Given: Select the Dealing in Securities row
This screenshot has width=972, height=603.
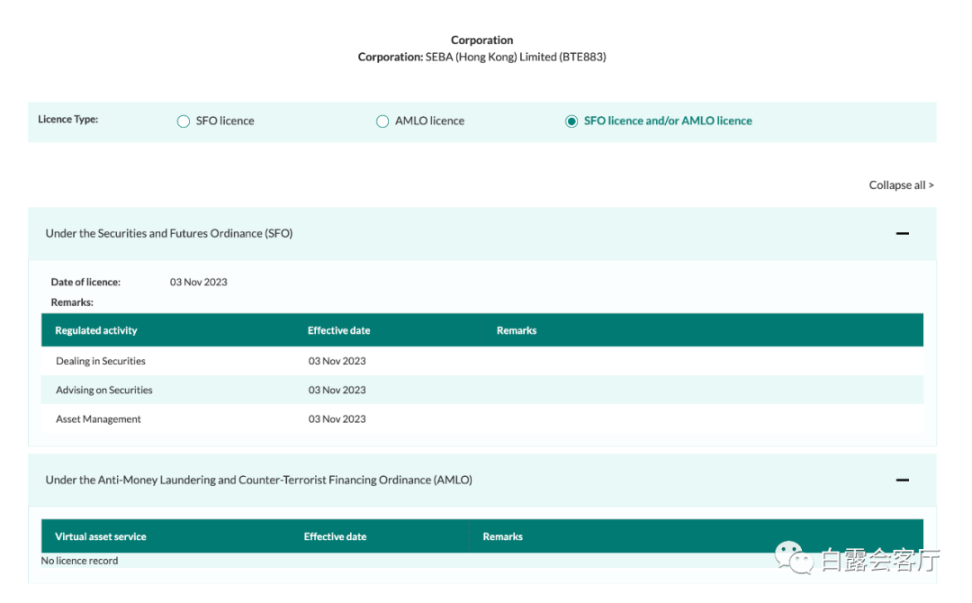Looking at the screenshot, I should 482,361.
